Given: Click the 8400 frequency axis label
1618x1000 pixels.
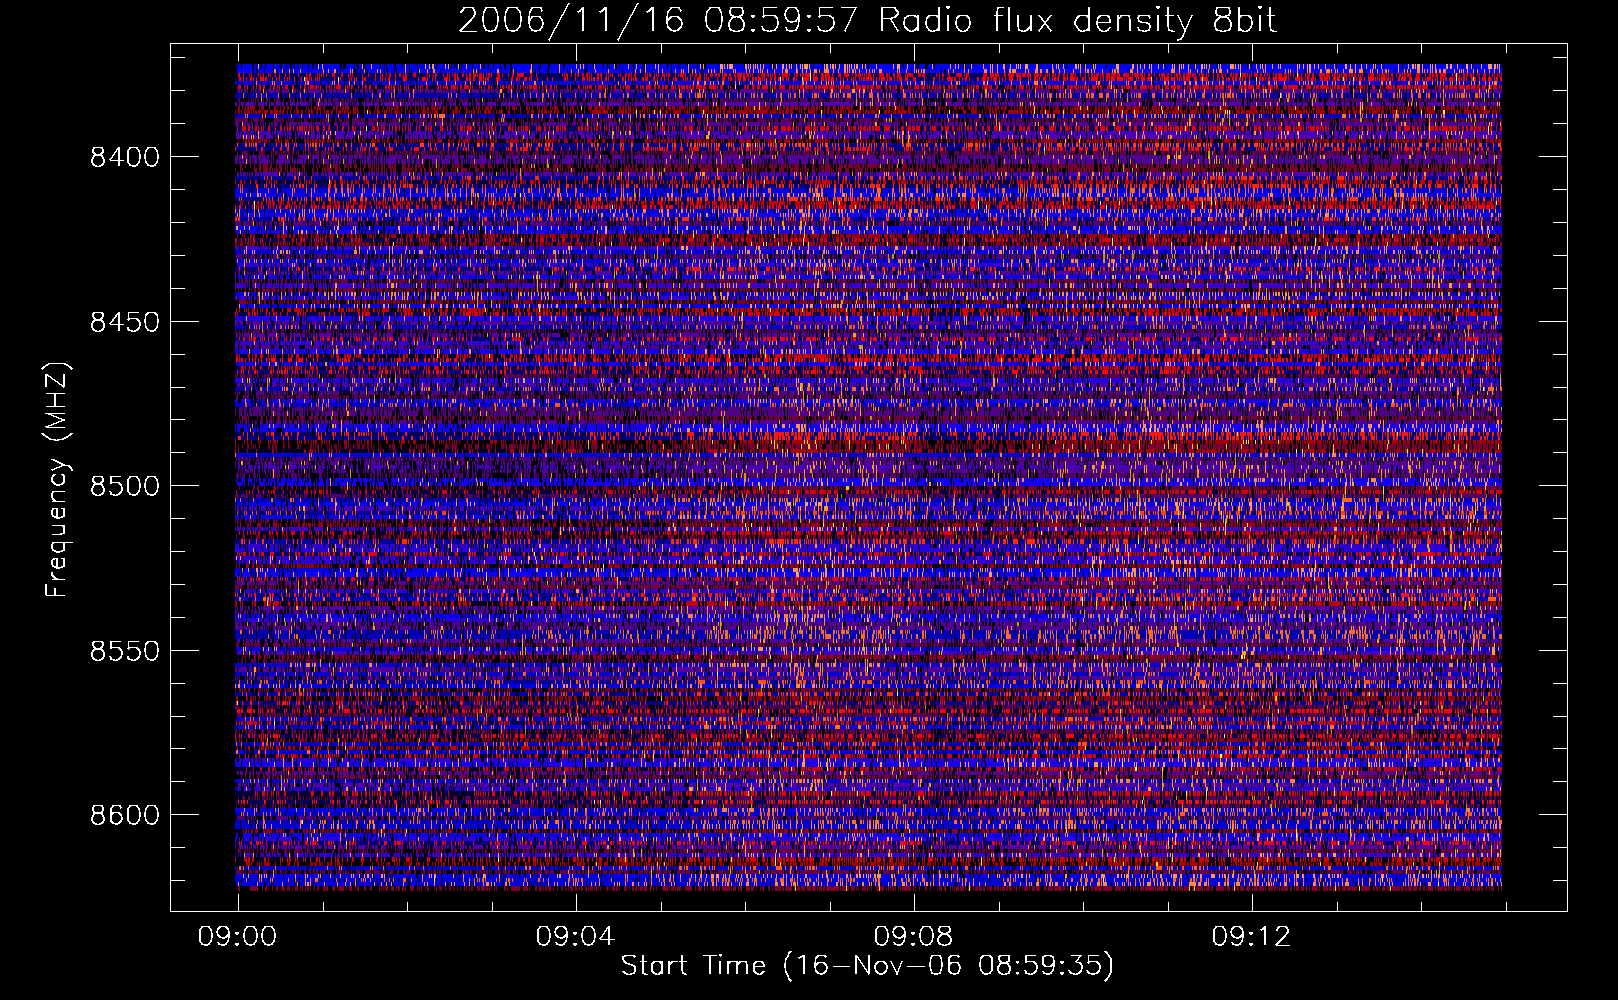Looking at the screenshot, I should (125, 157).
